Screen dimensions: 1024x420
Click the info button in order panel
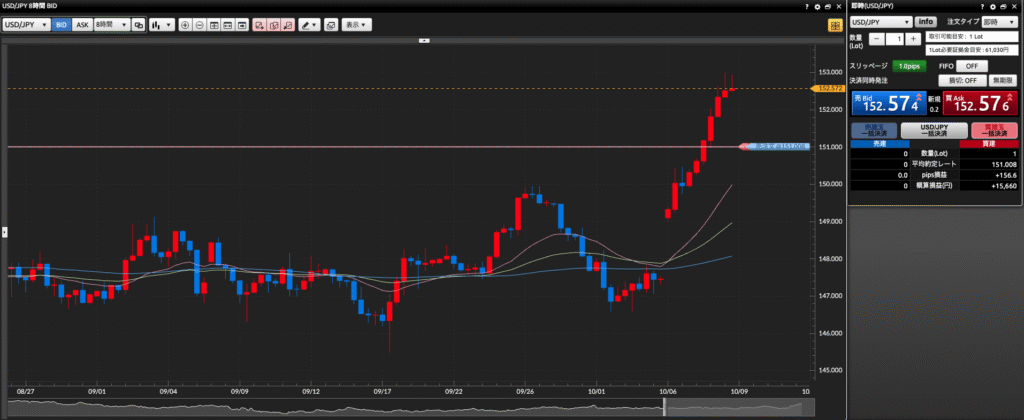(x=925, y=21)
